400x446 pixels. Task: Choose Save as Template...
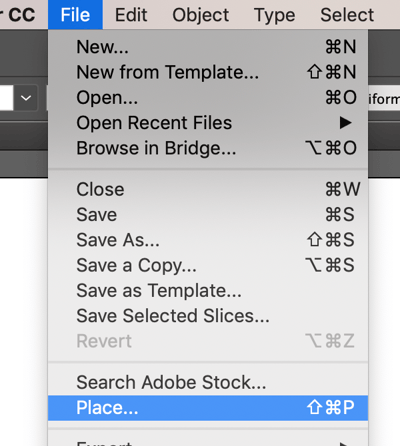click(208, 291)
